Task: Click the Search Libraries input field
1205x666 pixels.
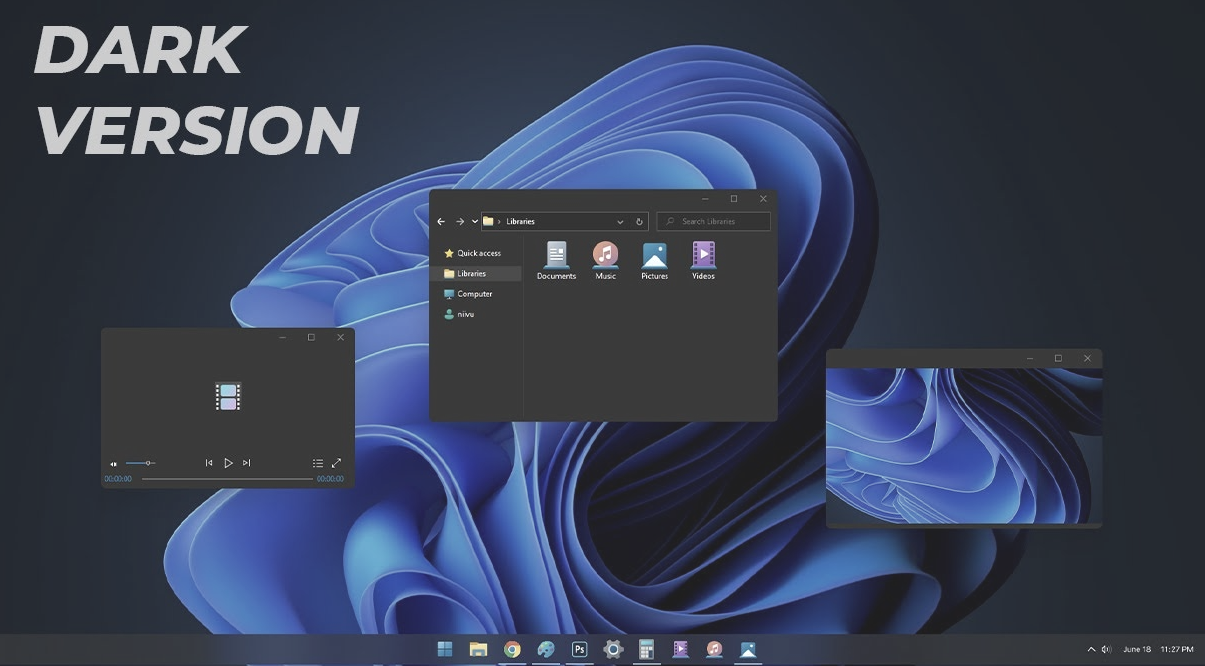Action: click(714, 221)
